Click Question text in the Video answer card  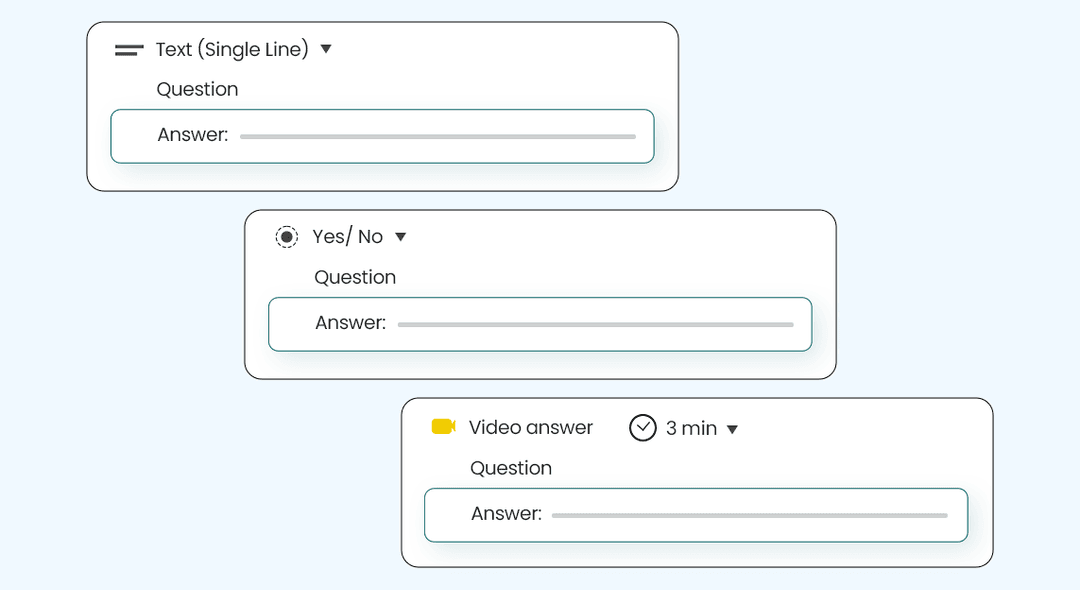pyautogui.click(x=511, y=468)
